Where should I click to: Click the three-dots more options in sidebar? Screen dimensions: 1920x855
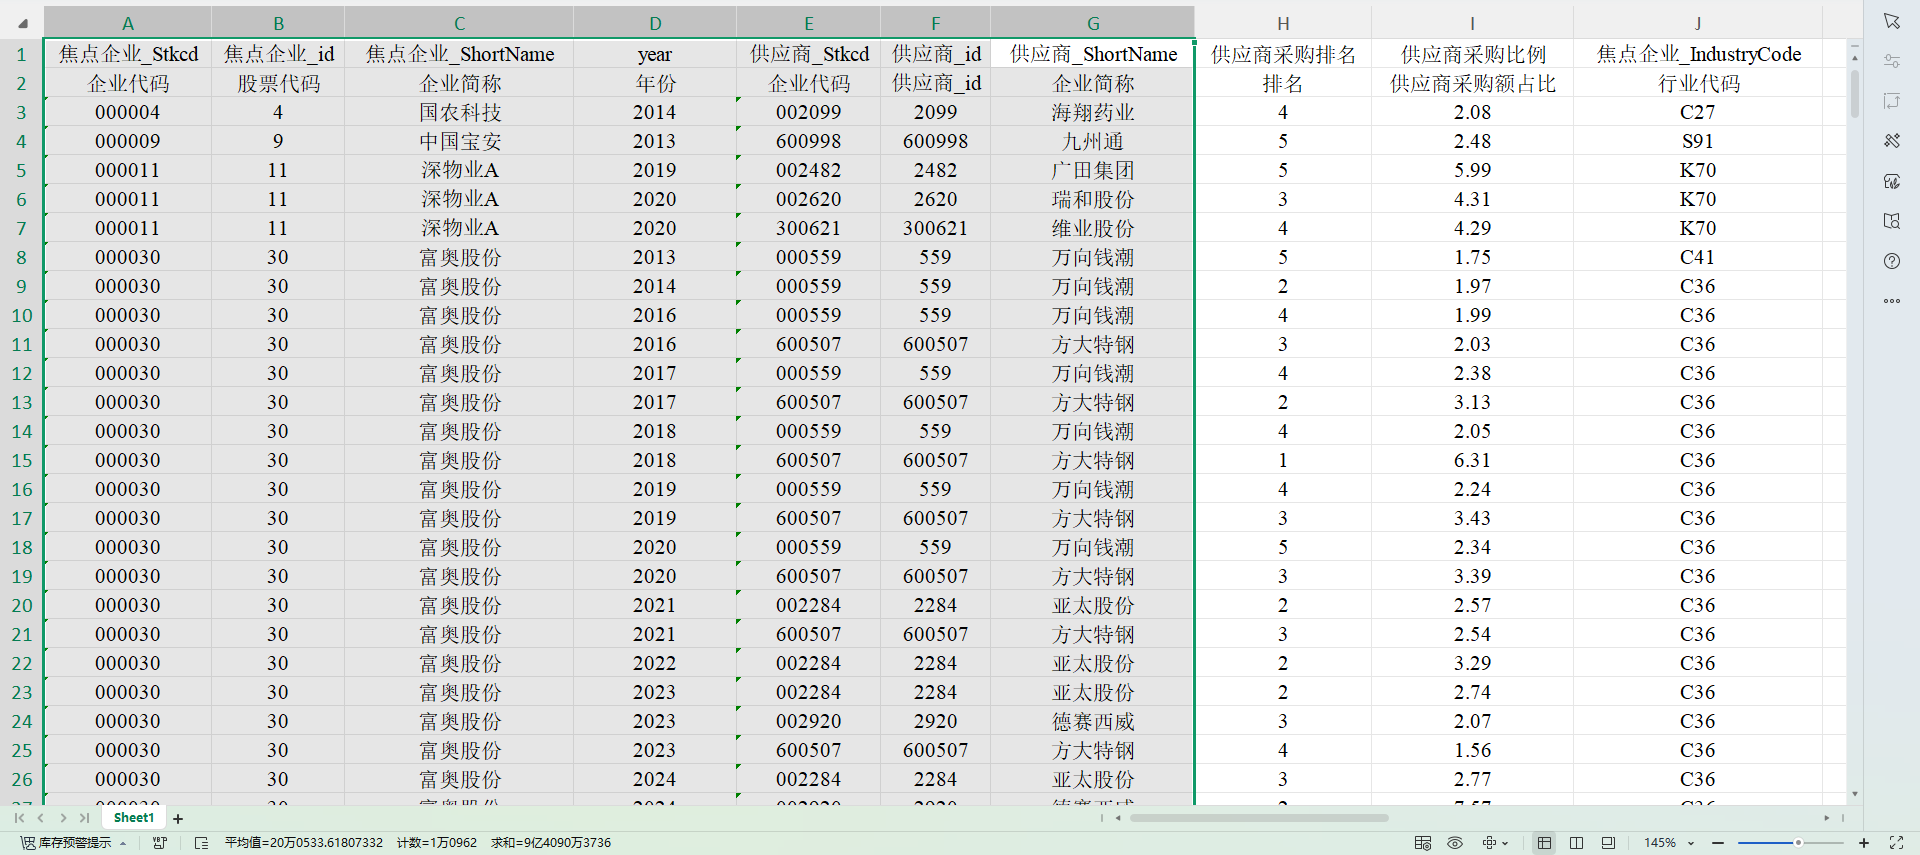click(x=1891, y=301)
